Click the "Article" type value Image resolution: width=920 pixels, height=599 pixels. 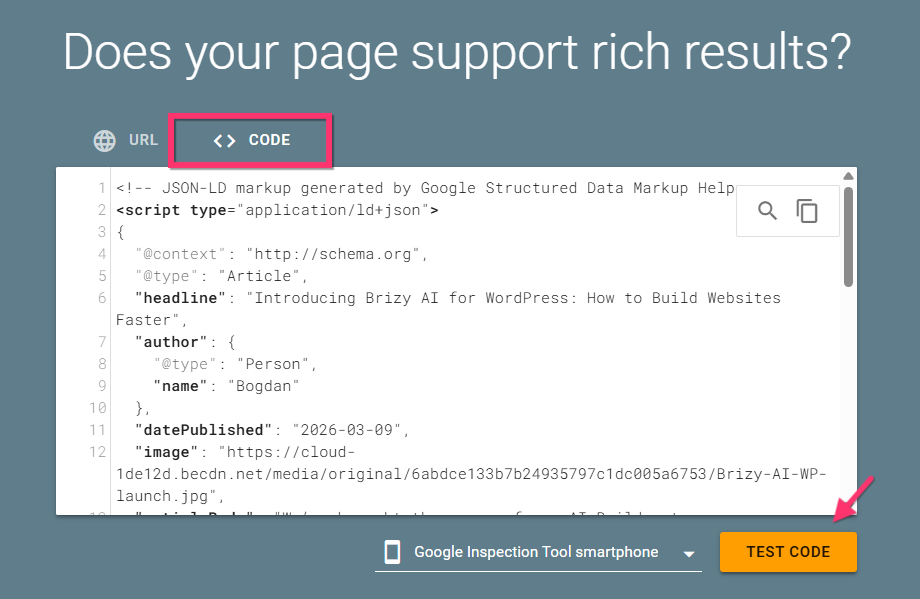pyautogui.click(x=259, y=276)
